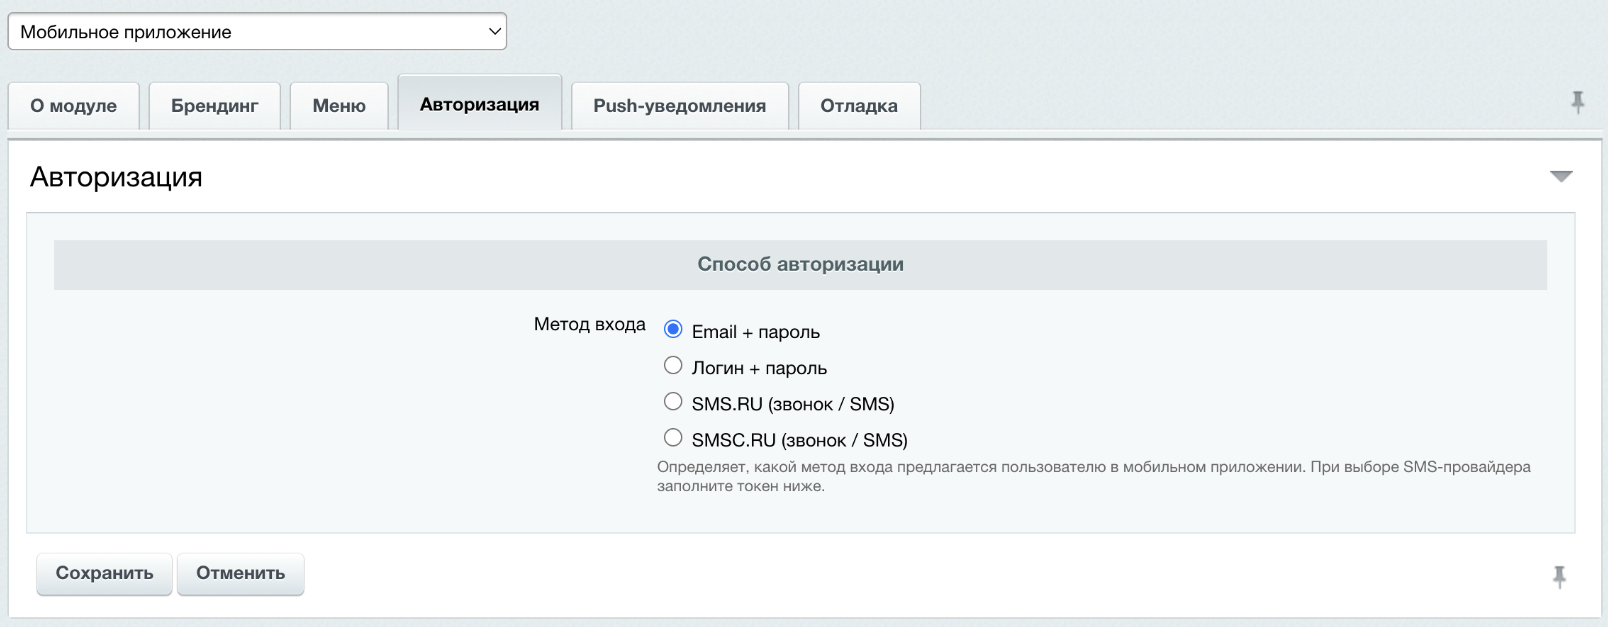Open the Push-уведомления tab
Screen dimensions: 1608x627
680,106
